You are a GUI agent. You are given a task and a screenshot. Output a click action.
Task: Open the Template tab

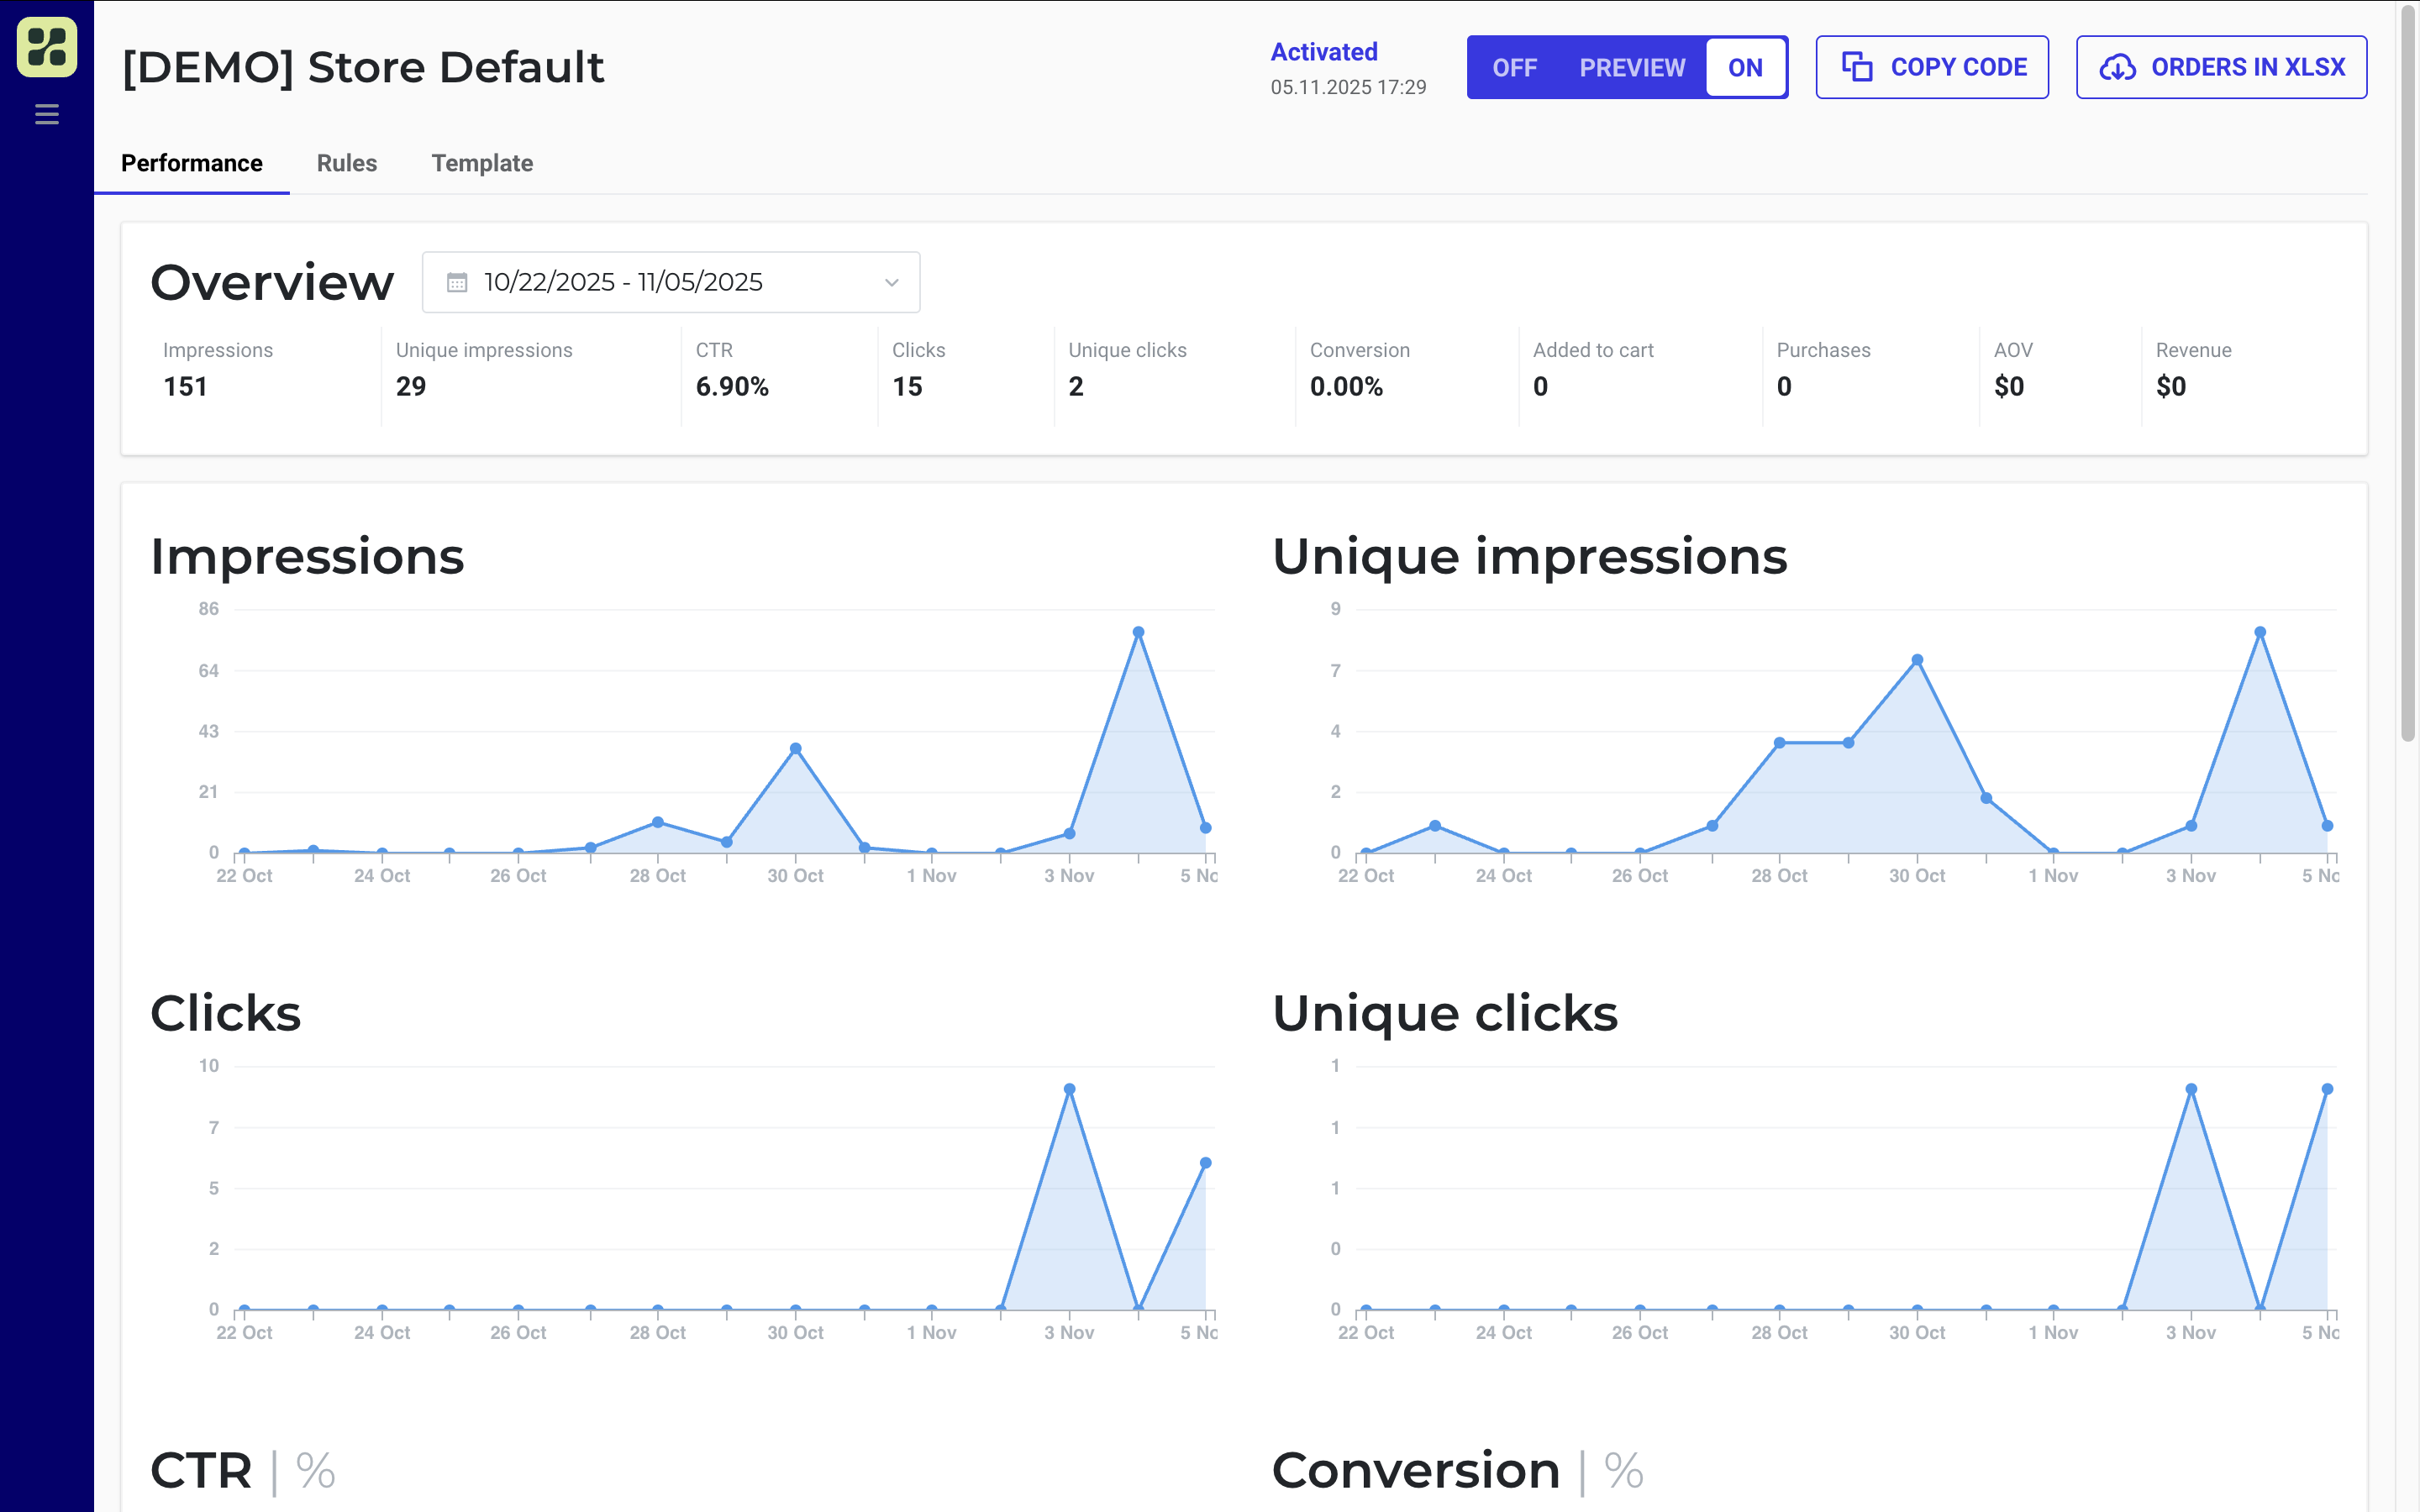pos(481,163)
